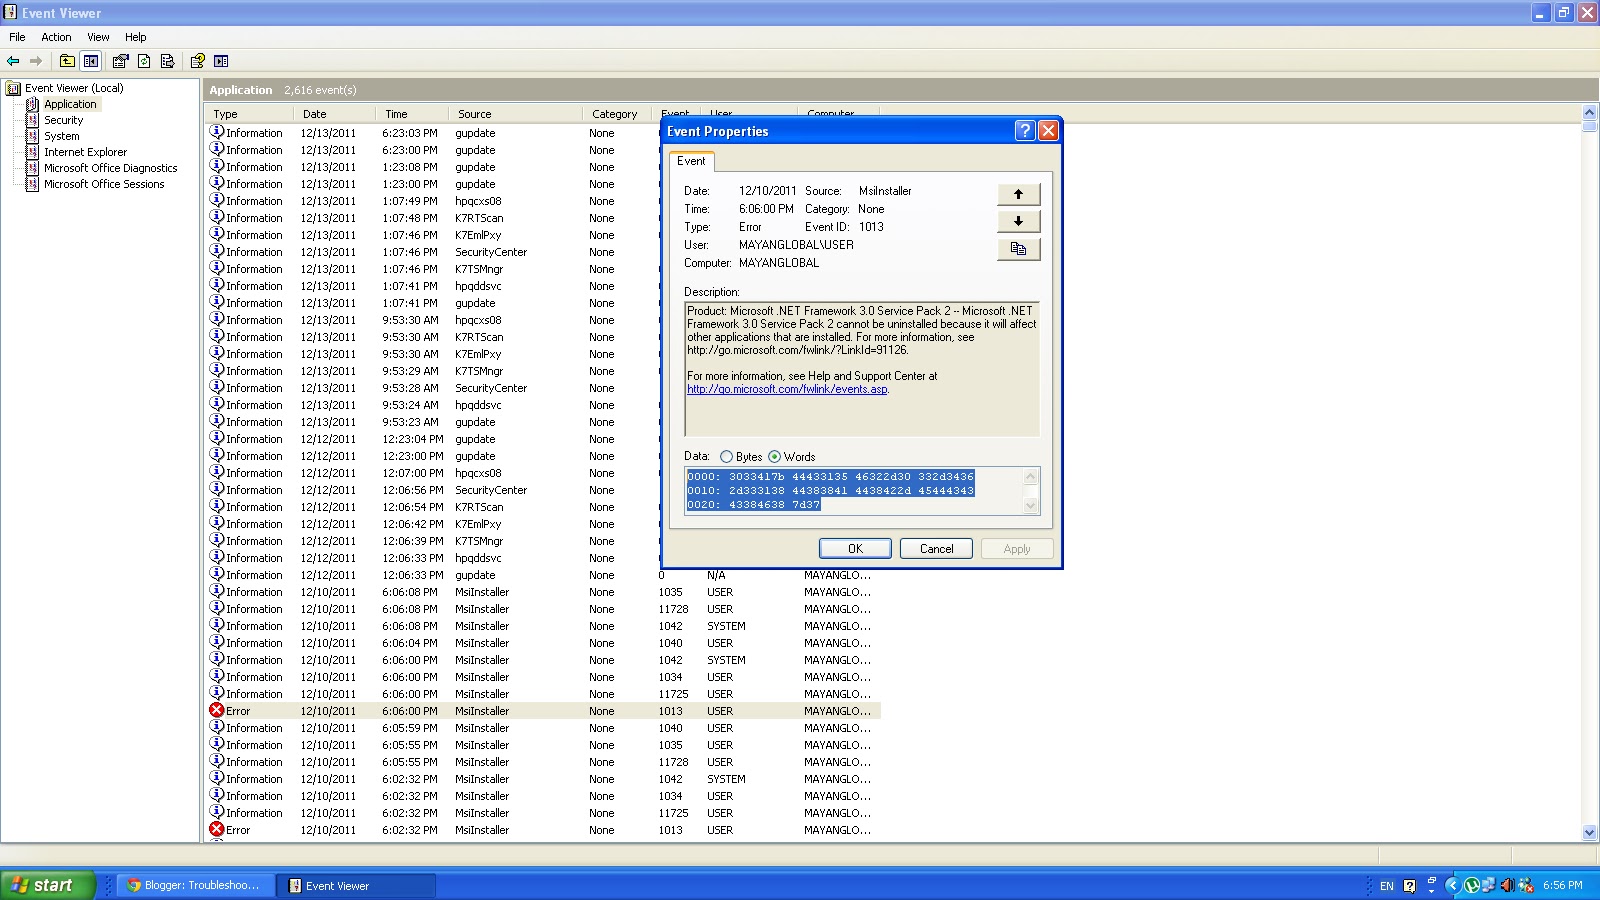Show the next event with down arrow button
Viewport: 1600px width, 900px height.
coord(1018,221)
